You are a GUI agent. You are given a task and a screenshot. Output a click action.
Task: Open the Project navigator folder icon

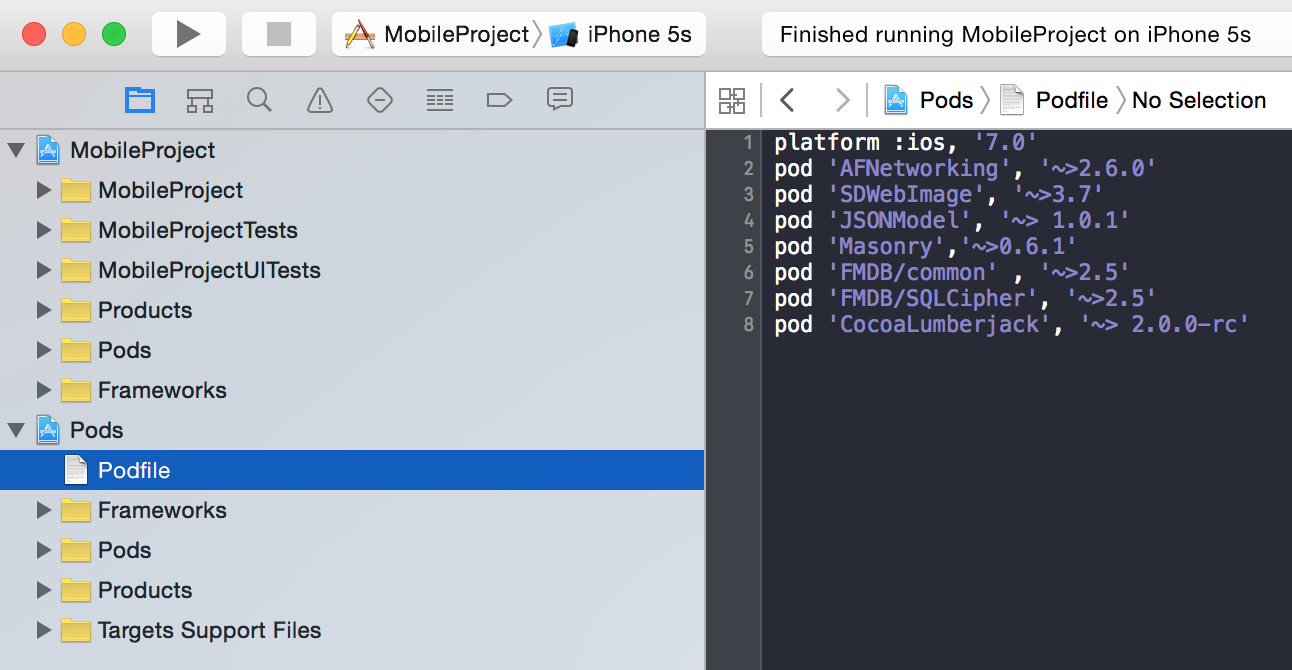pyautogui.click(x=140, y=100)
